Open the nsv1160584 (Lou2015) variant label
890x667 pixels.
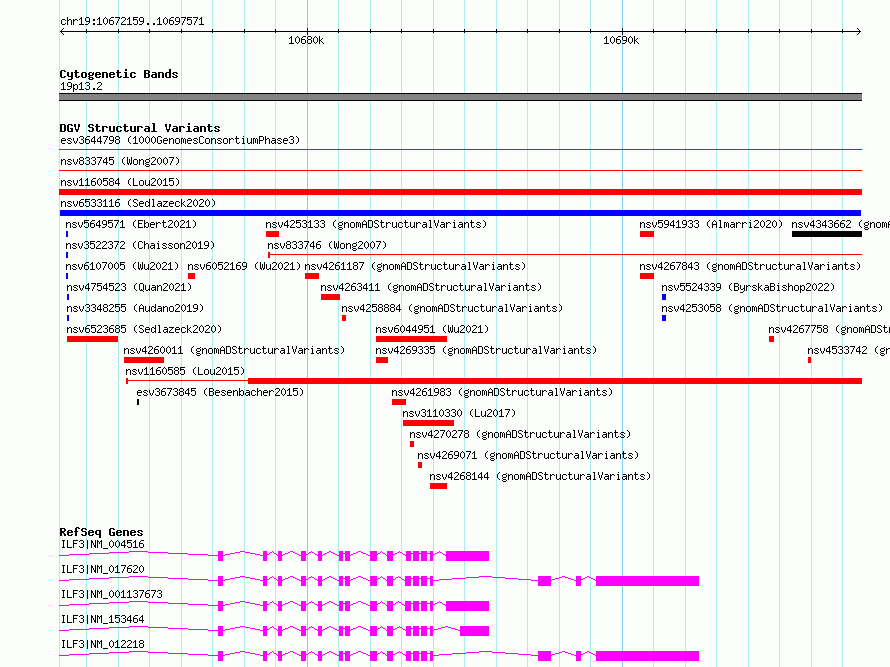click(120, 182)
